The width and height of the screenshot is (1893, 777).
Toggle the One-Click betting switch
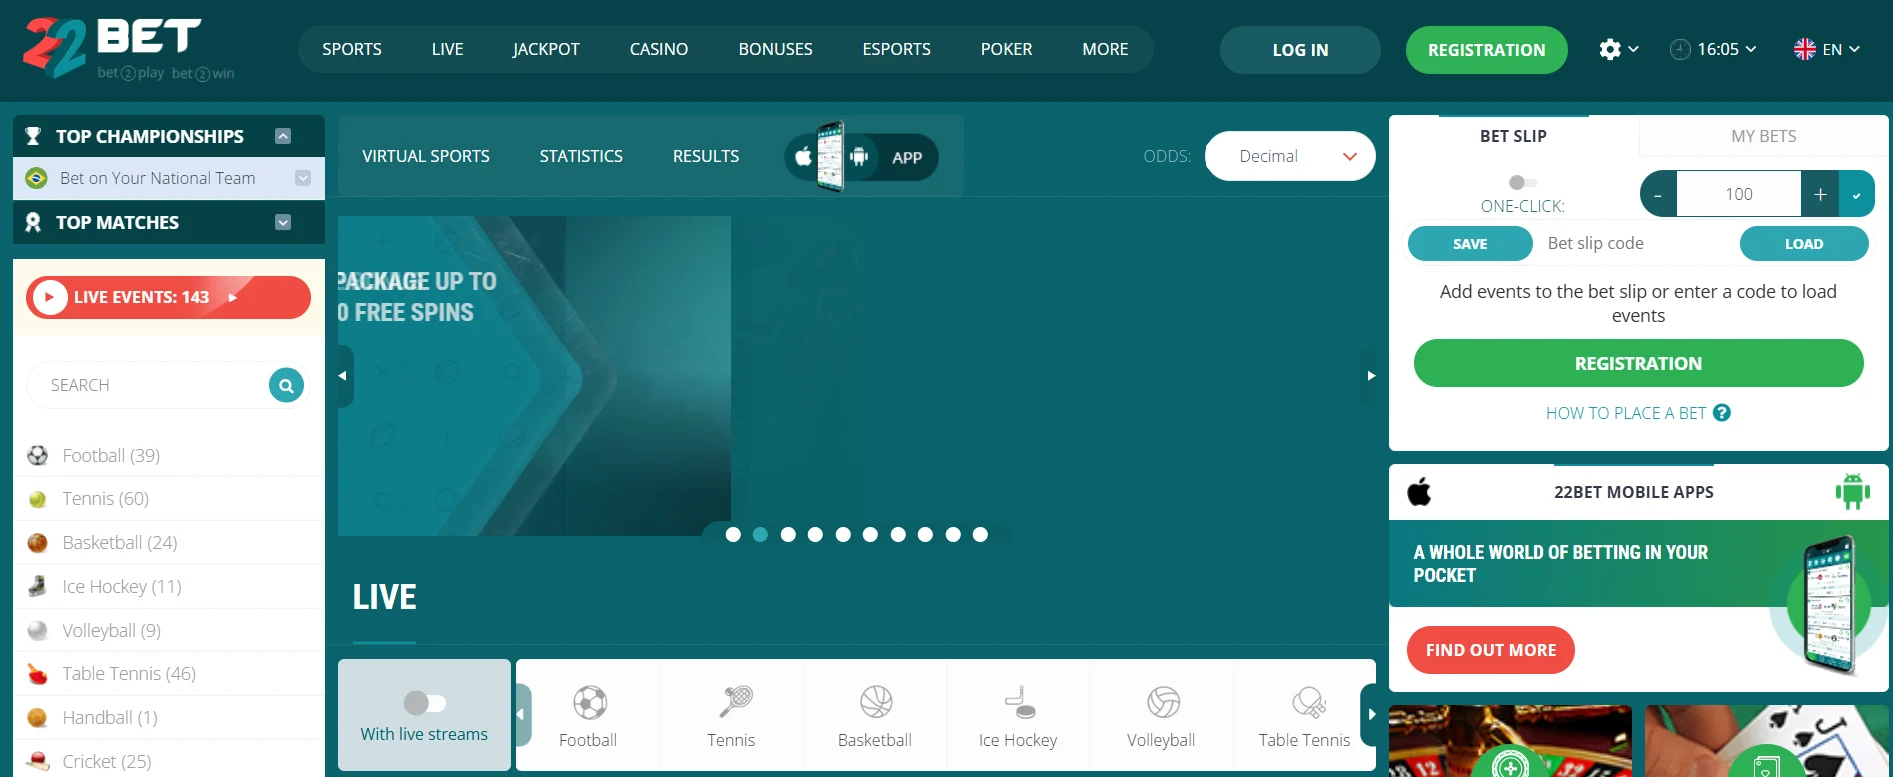click(1522, 182)
